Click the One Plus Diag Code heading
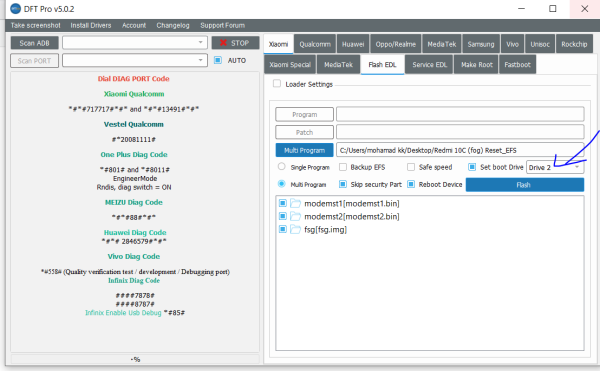 tap(134, 155)
